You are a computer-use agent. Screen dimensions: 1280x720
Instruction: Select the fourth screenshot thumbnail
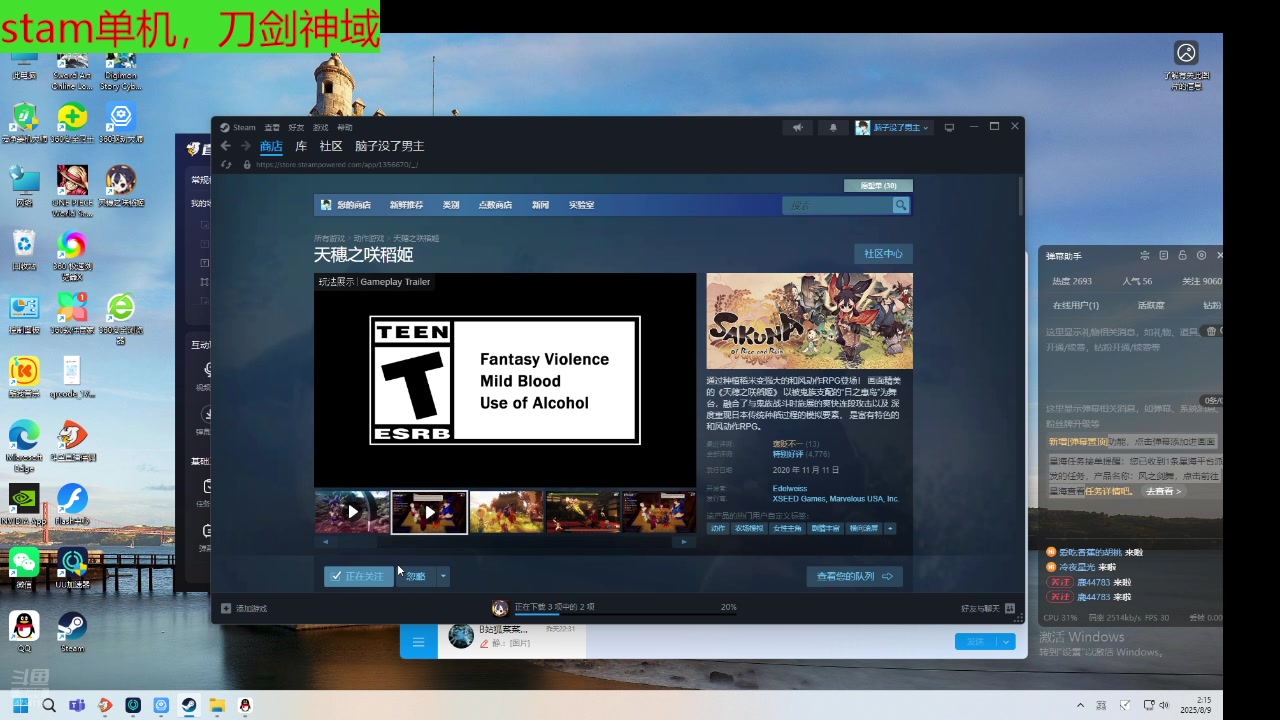pyautogui.click(x=583, y=512)
